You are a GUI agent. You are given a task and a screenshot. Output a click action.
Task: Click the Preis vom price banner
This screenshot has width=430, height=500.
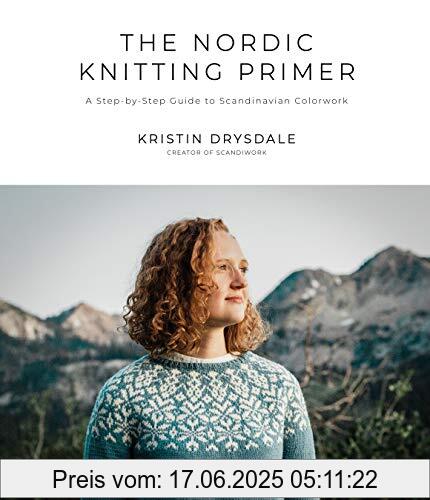215,479
